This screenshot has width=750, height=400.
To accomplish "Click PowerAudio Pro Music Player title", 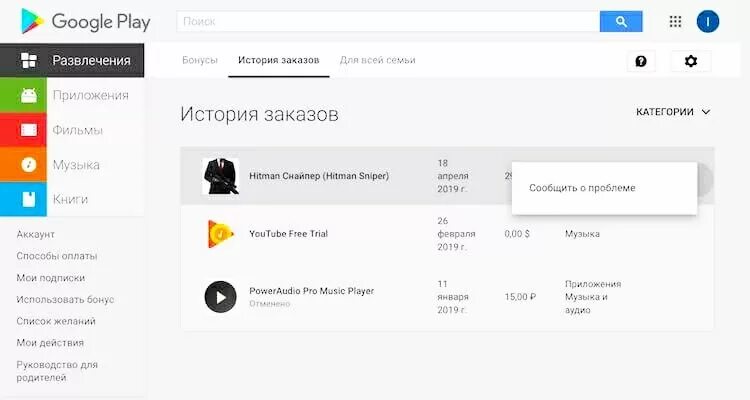I will [311, 291].
